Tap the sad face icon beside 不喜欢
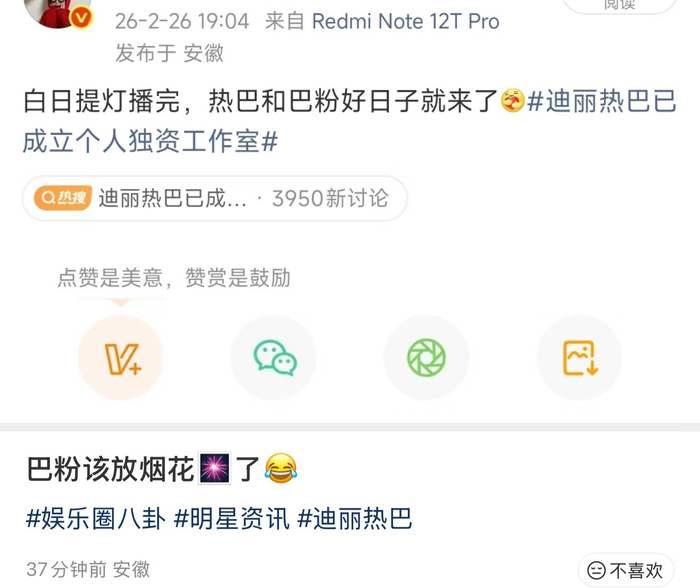Screen dimensions: 700x588 point(596,571)
